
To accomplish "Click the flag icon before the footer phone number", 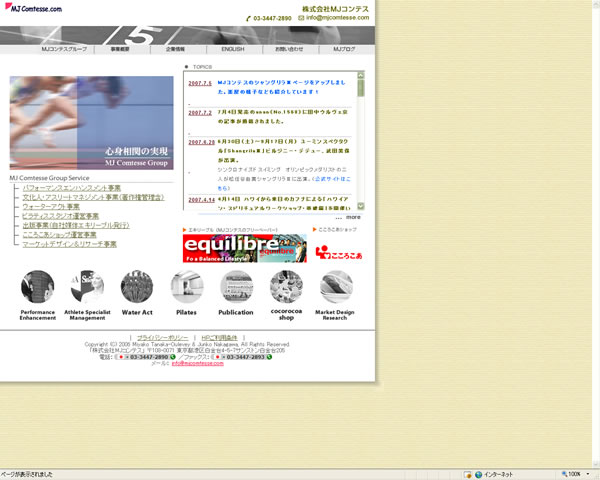I will click(121, 357).
